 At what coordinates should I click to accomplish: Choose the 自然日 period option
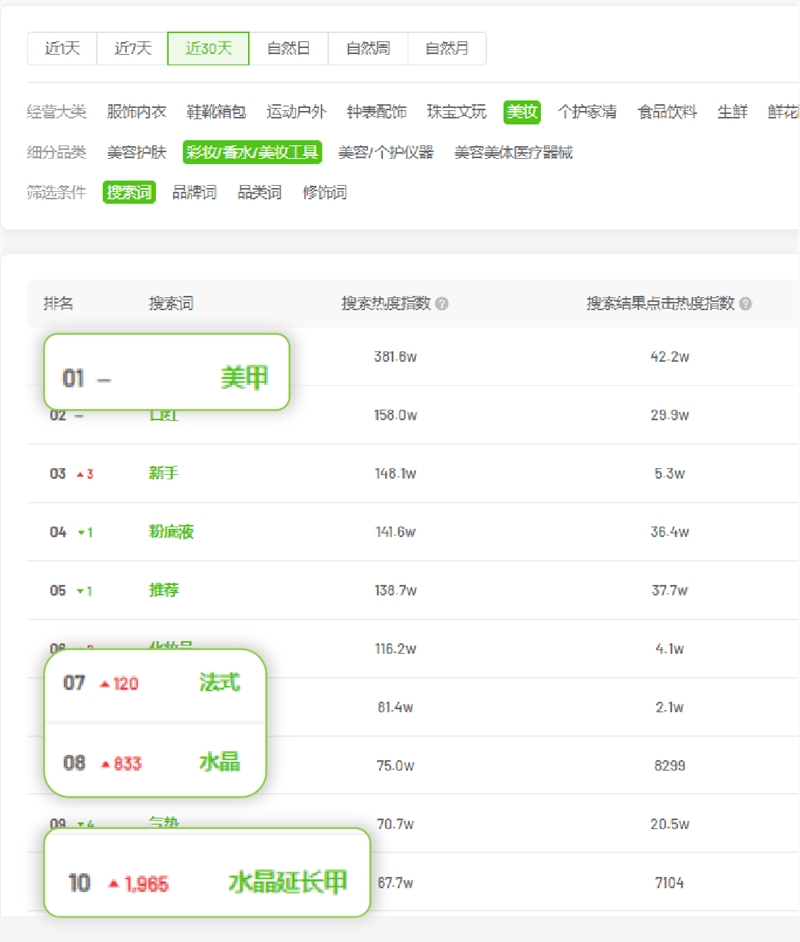(x=288, y=48)
